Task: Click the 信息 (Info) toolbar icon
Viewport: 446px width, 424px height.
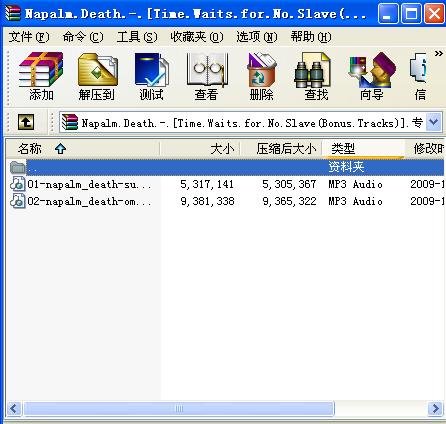Action: tap(419, 77)
